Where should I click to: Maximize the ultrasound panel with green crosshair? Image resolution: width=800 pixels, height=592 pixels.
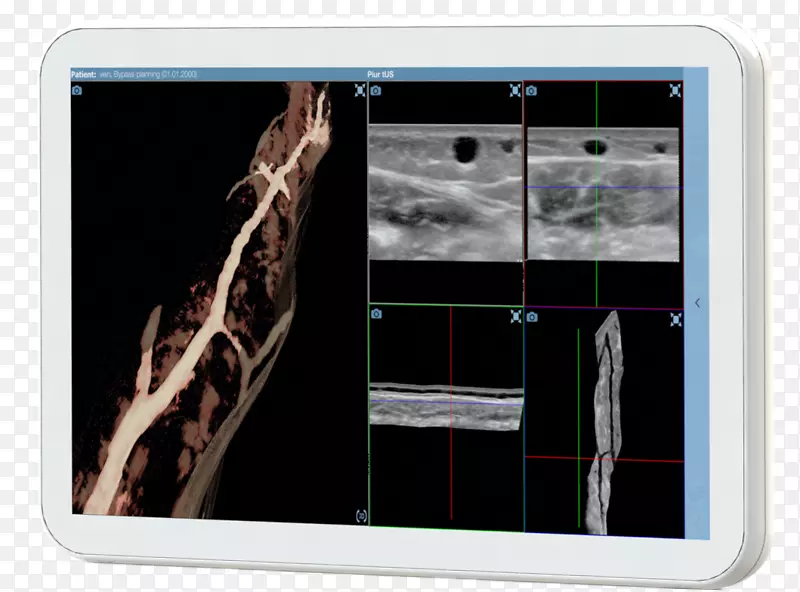[676, 91]
